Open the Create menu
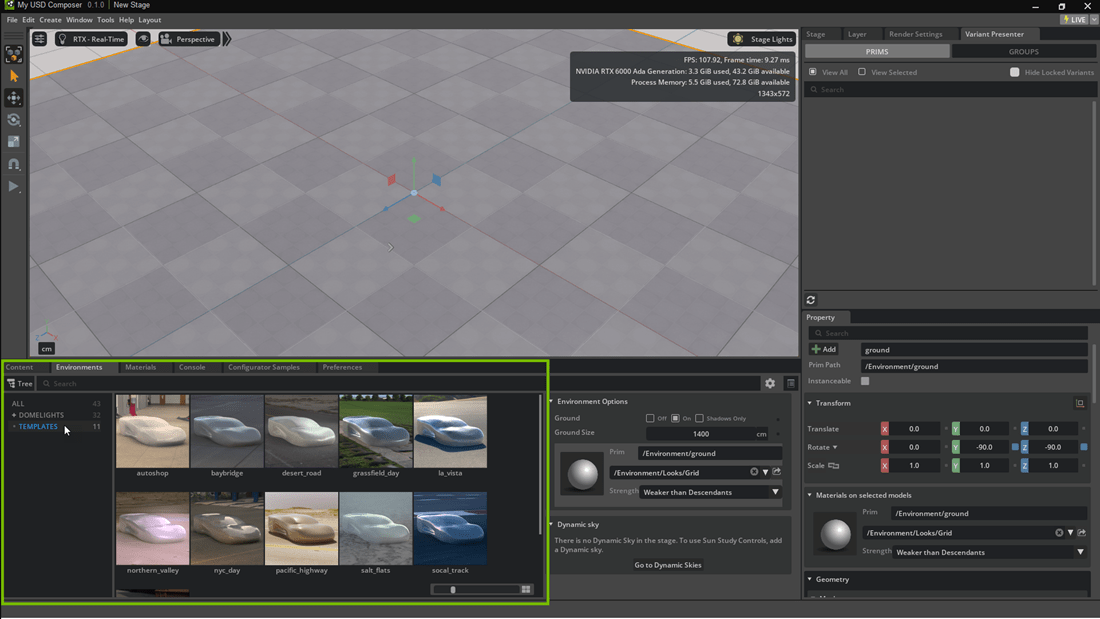 [50, 20]
